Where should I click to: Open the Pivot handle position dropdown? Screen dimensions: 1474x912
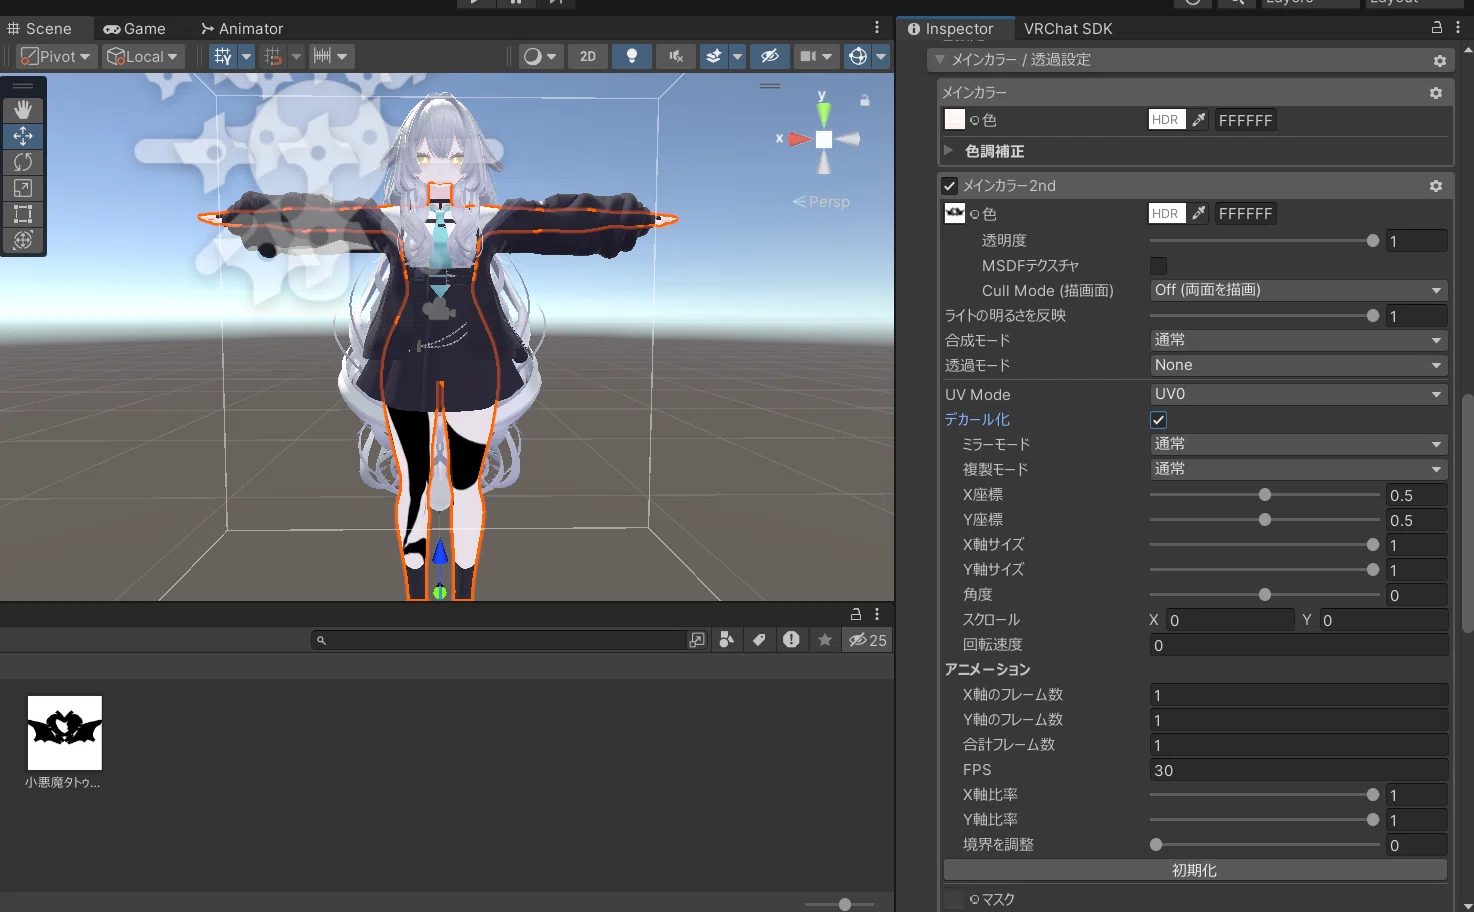(56, 56)
